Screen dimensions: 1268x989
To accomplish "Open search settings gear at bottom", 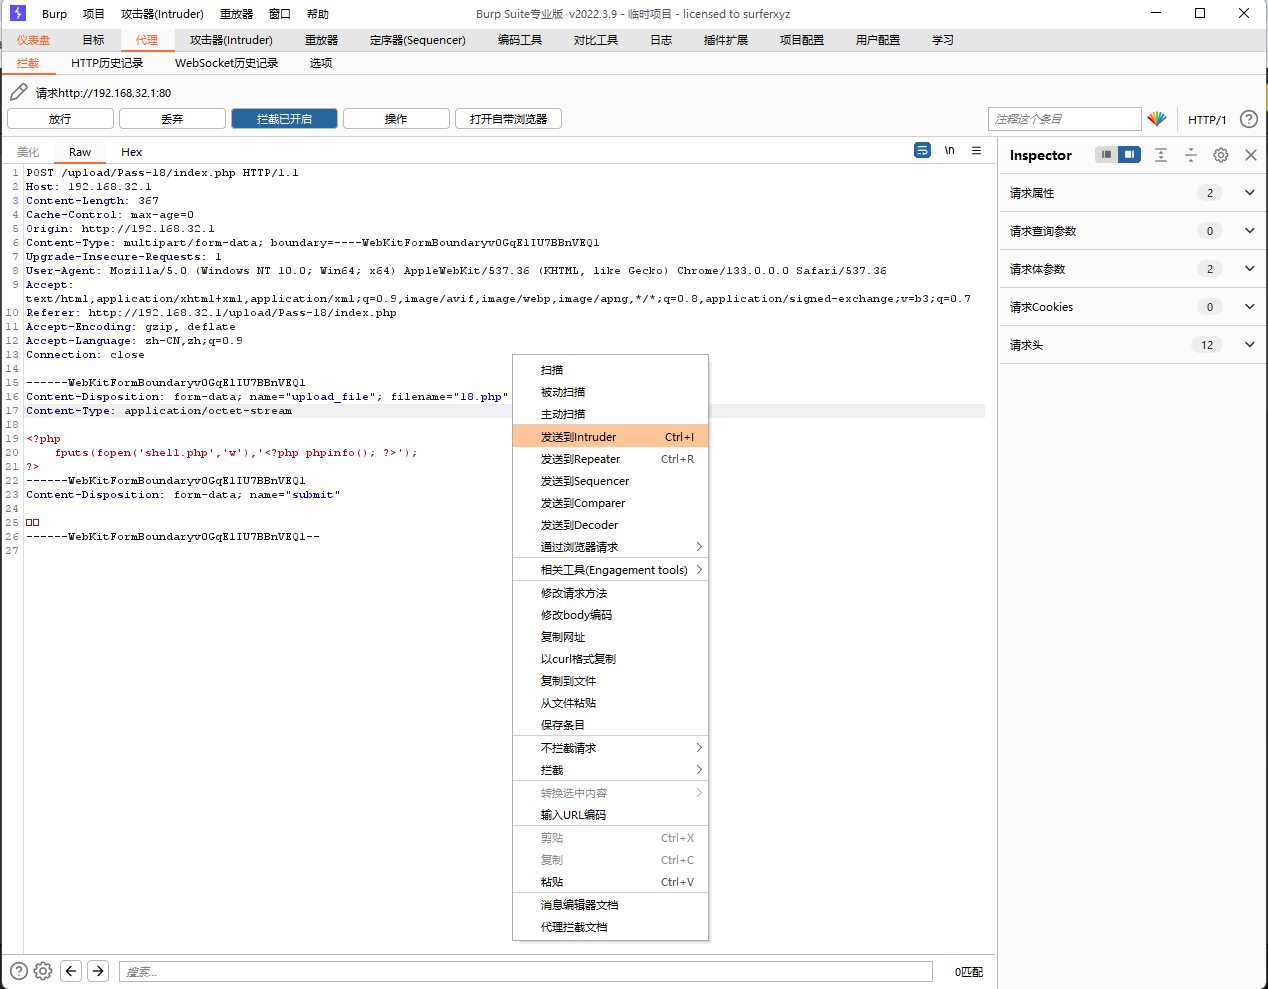I will 43,970.
